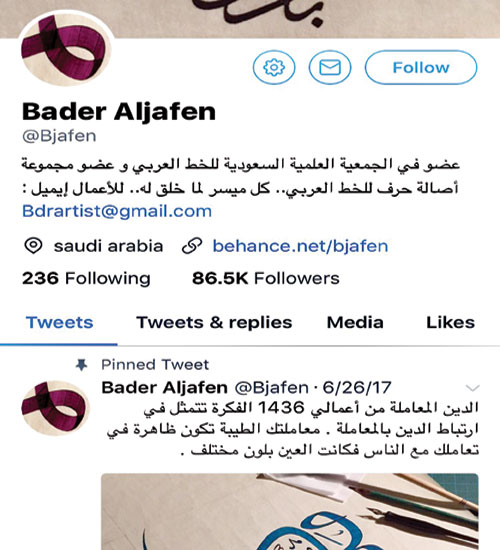Switch to Tweets & replies tab

tap(214, 323)
